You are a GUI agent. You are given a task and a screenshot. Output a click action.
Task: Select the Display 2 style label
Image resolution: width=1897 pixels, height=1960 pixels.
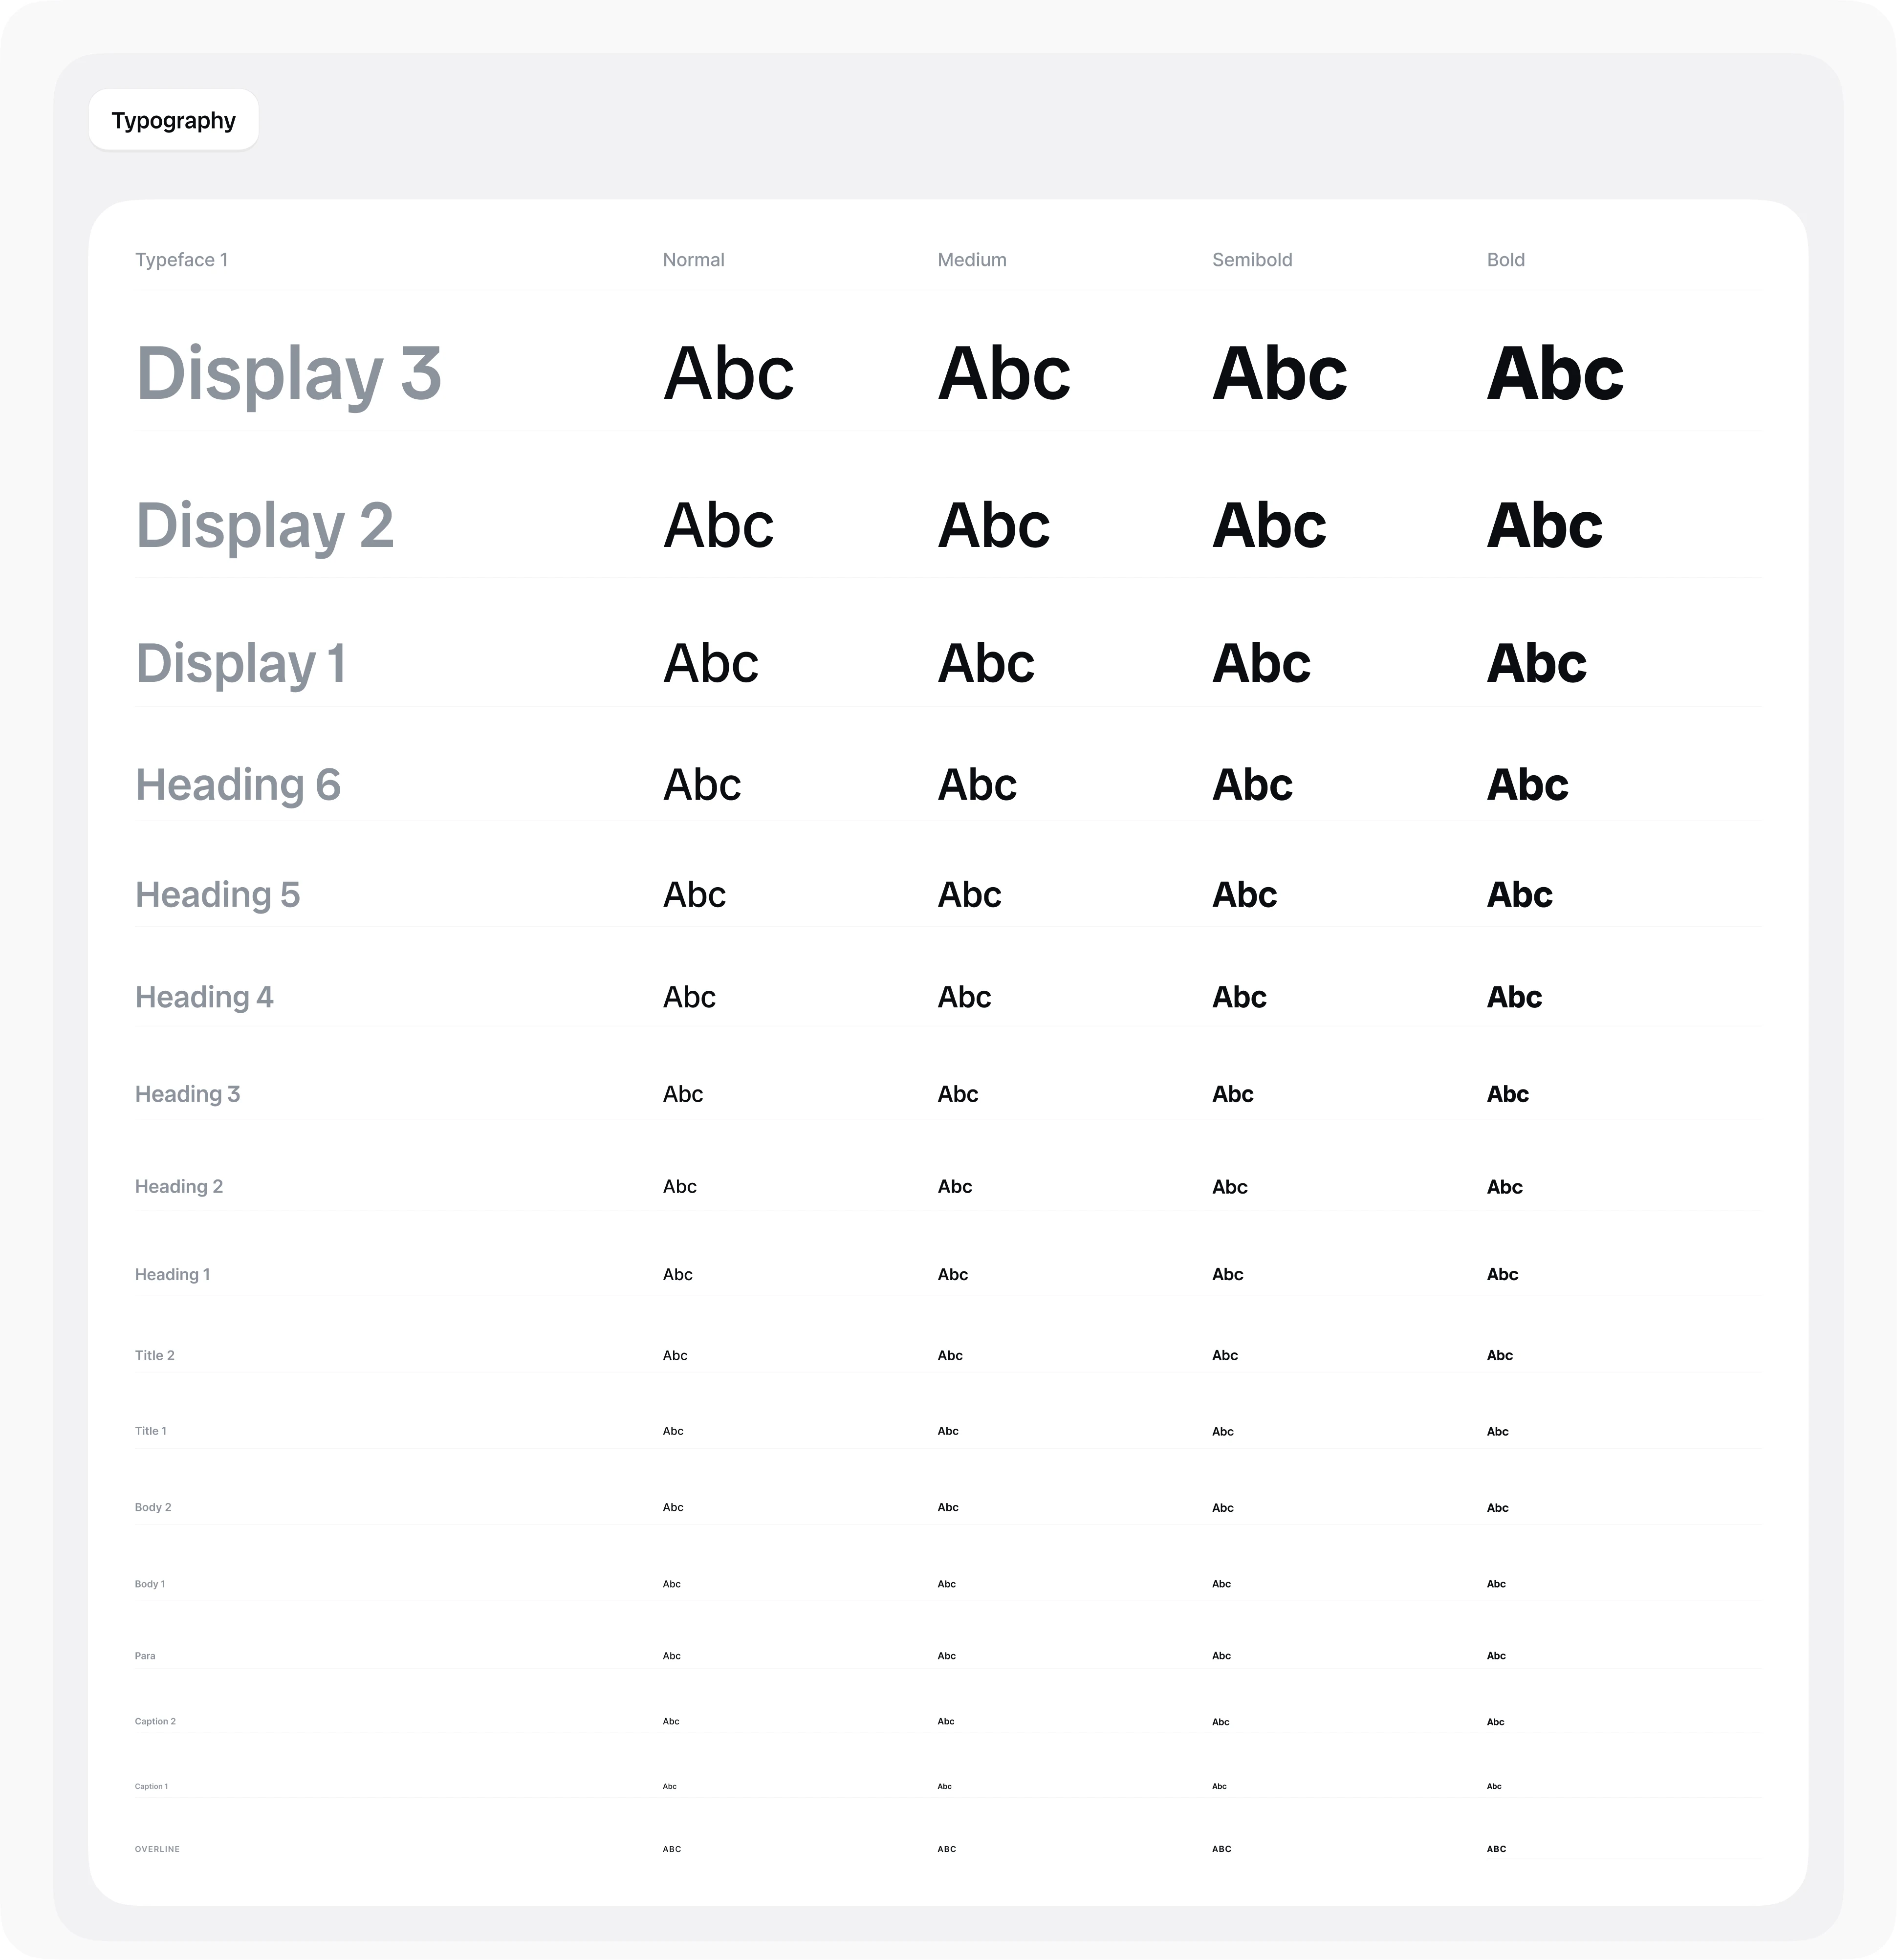264,526
